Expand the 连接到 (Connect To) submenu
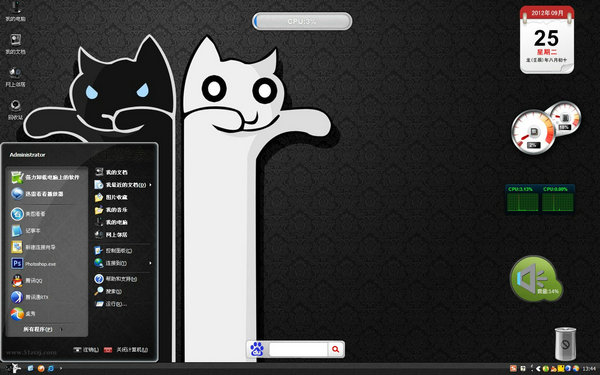Screen dimensions: 600x375 coord(122,263)
